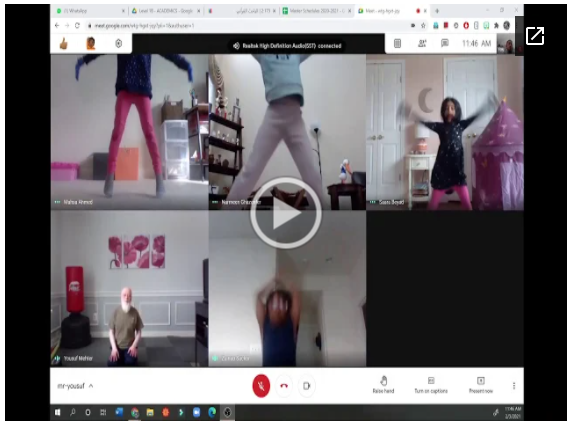574x430 pixels.
Task: Click the meet.google.com address bar
Action: pyautogui.click(x=249, y=25)
